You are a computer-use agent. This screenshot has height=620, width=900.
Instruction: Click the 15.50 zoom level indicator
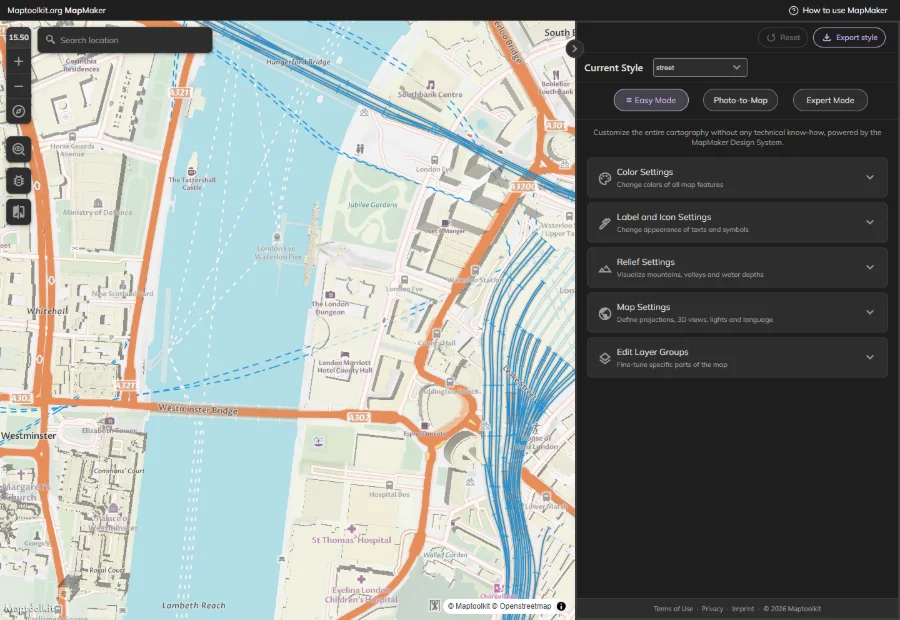[x=18, y=37]
